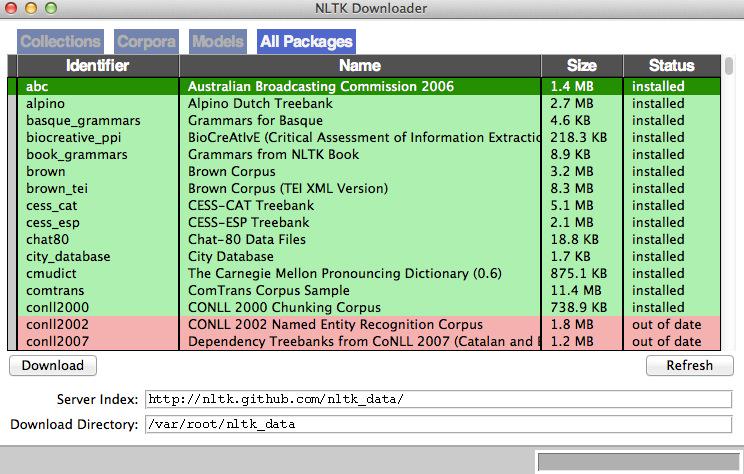Open the Models tab

pos(218,42)
